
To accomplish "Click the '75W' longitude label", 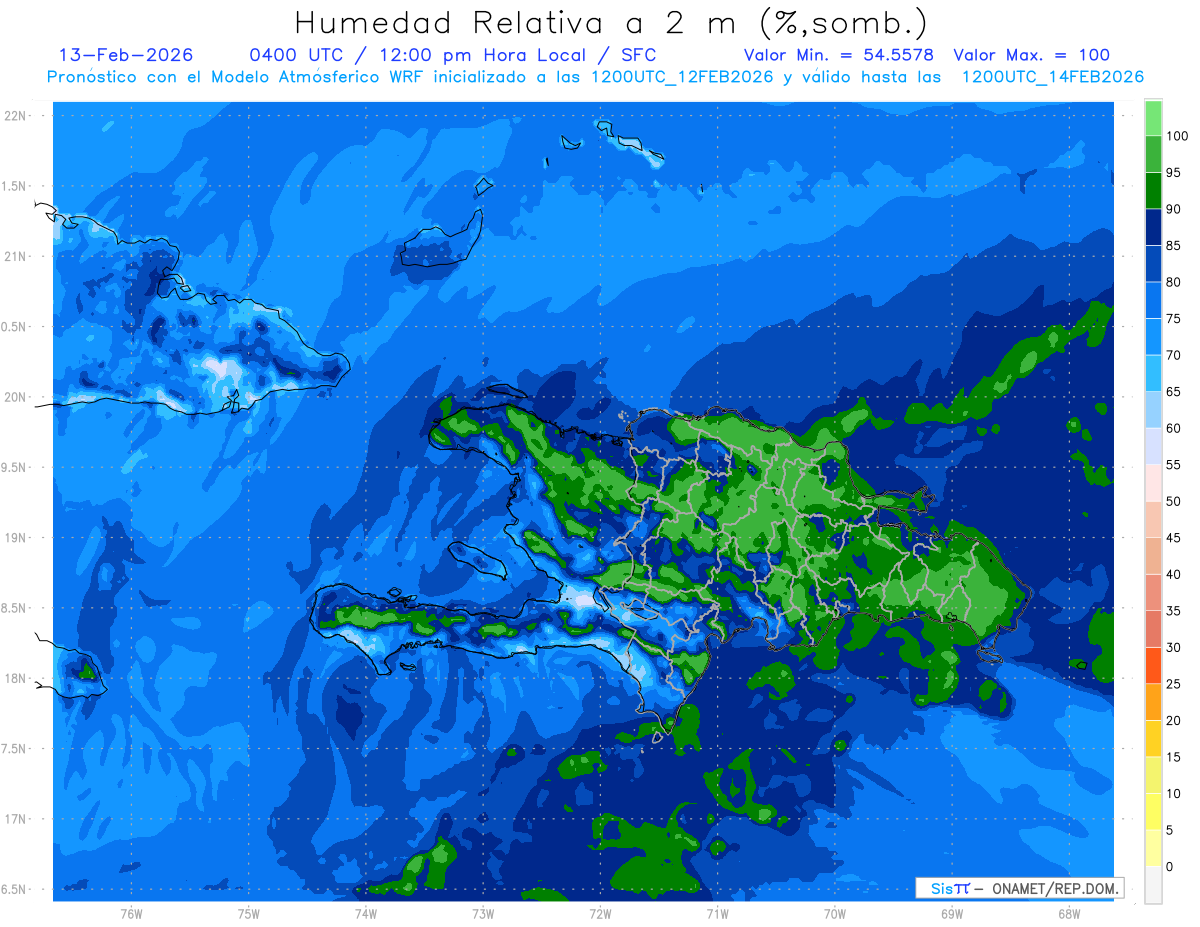I will [x=249, y=913].
